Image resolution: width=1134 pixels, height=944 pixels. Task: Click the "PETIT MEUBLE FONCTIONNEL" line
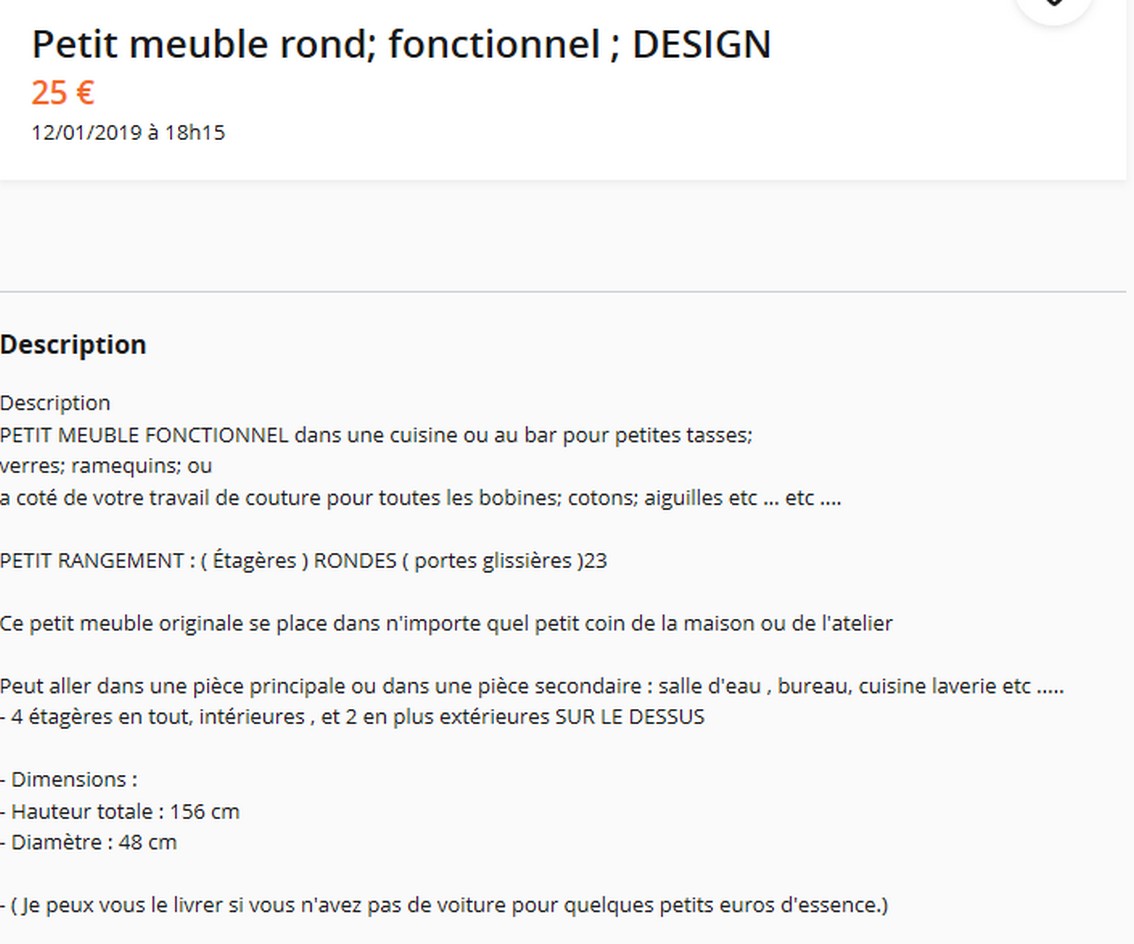click(x=376, y=435)
